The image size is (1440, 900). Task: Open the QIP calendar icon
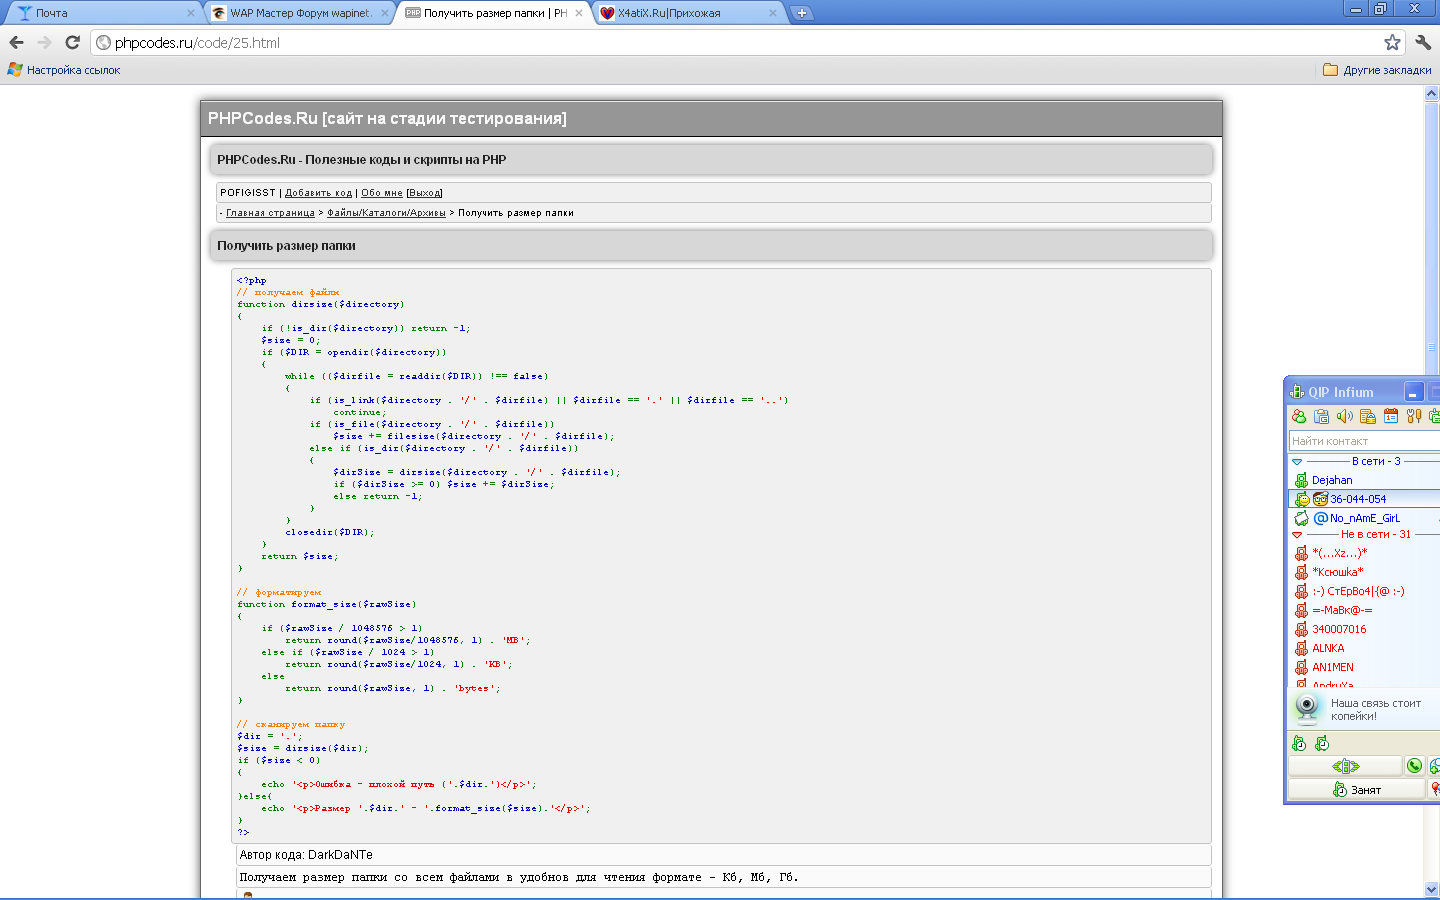coord(1391,417)
